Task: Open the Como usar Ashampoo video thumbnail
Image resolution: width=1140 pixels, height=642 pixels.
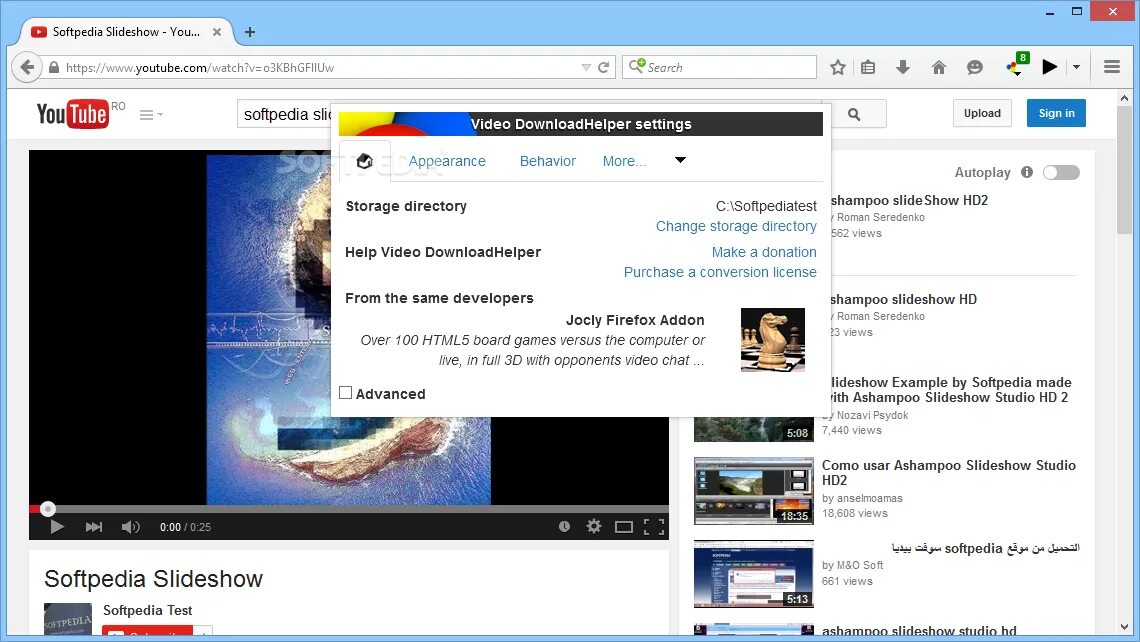Action: (x=754, y=491)
